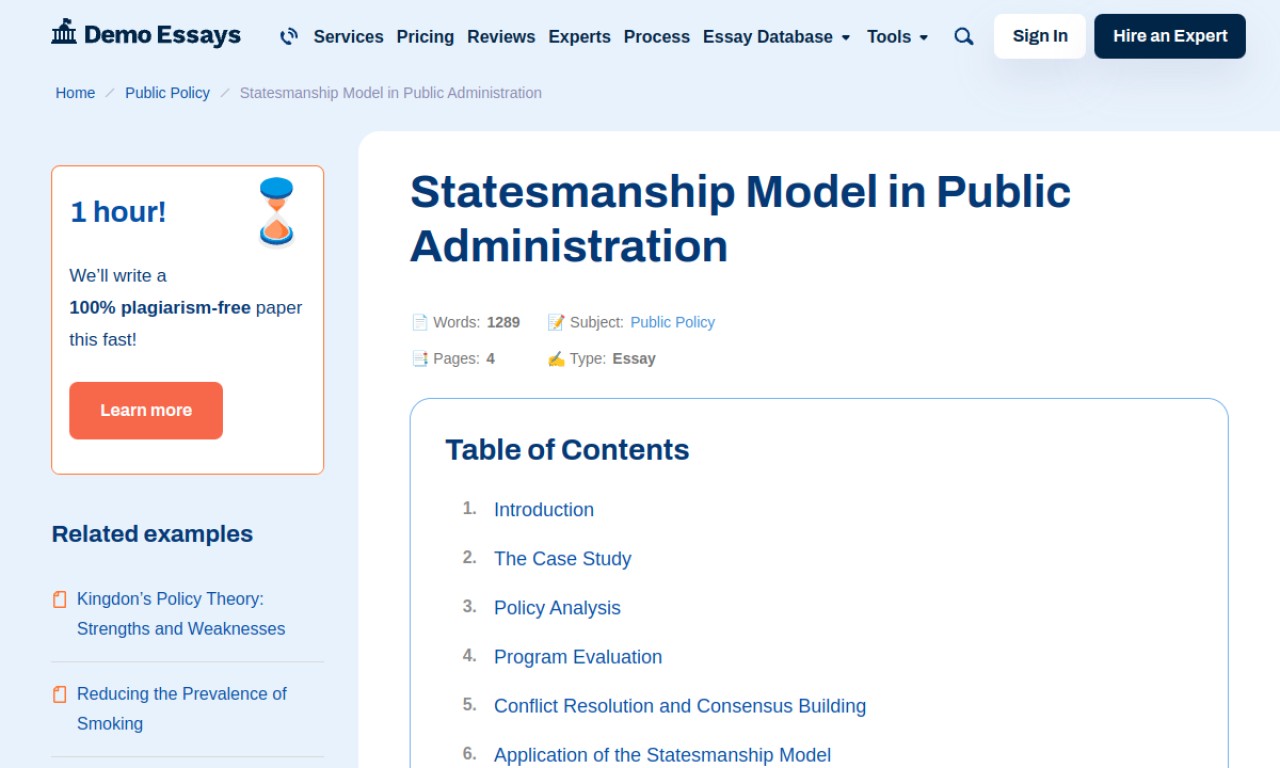The height and width of the screenshot is (768, 1280).
Task: Open the Process menu item
Action: (x=657, y=36)
